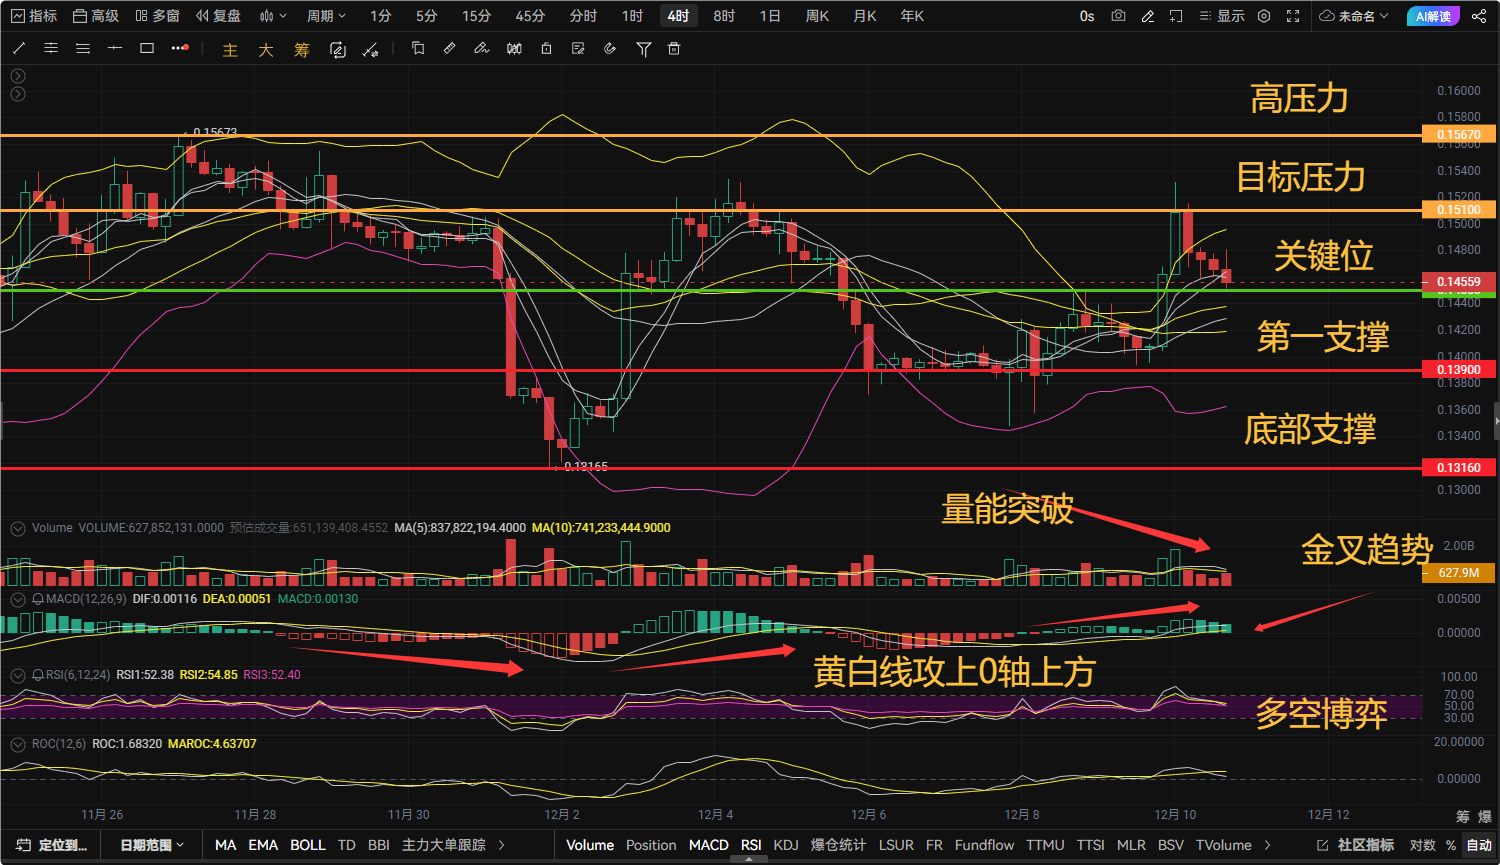Screen dimensions: 1500x865
Task: Open the drawing notes edit icon
Action: (x=578, y=48)
